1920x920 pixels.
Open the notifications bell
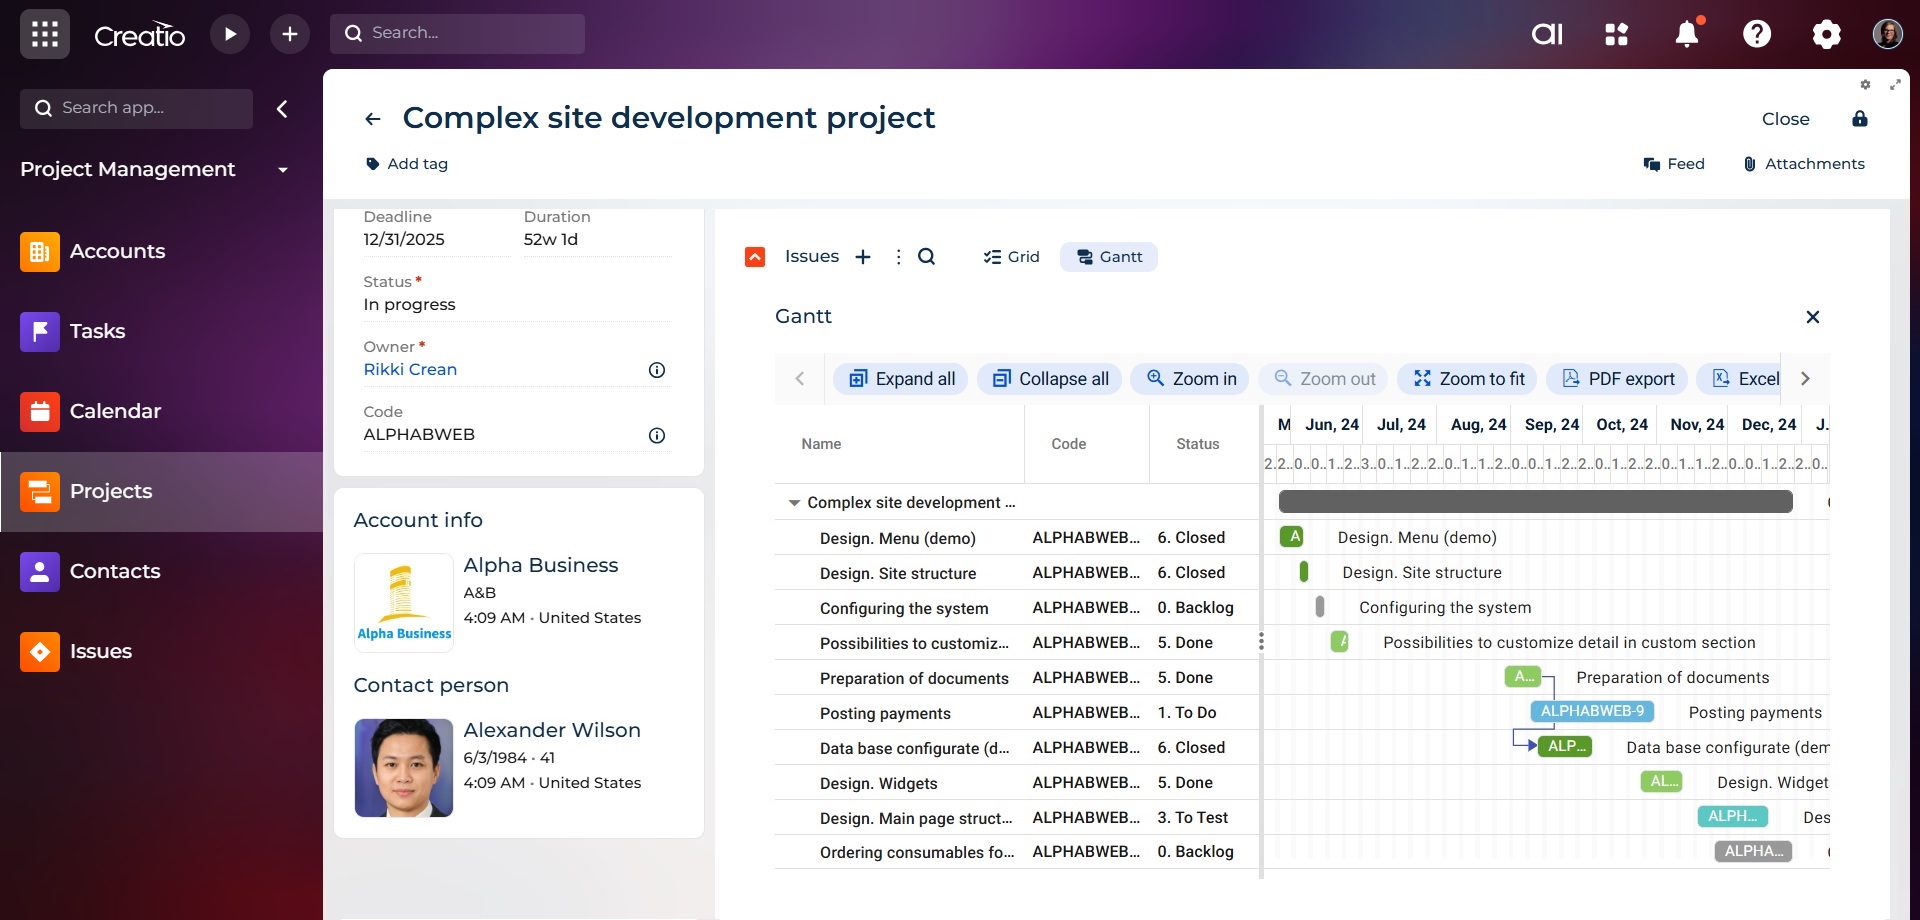[x=1686, y=34]
